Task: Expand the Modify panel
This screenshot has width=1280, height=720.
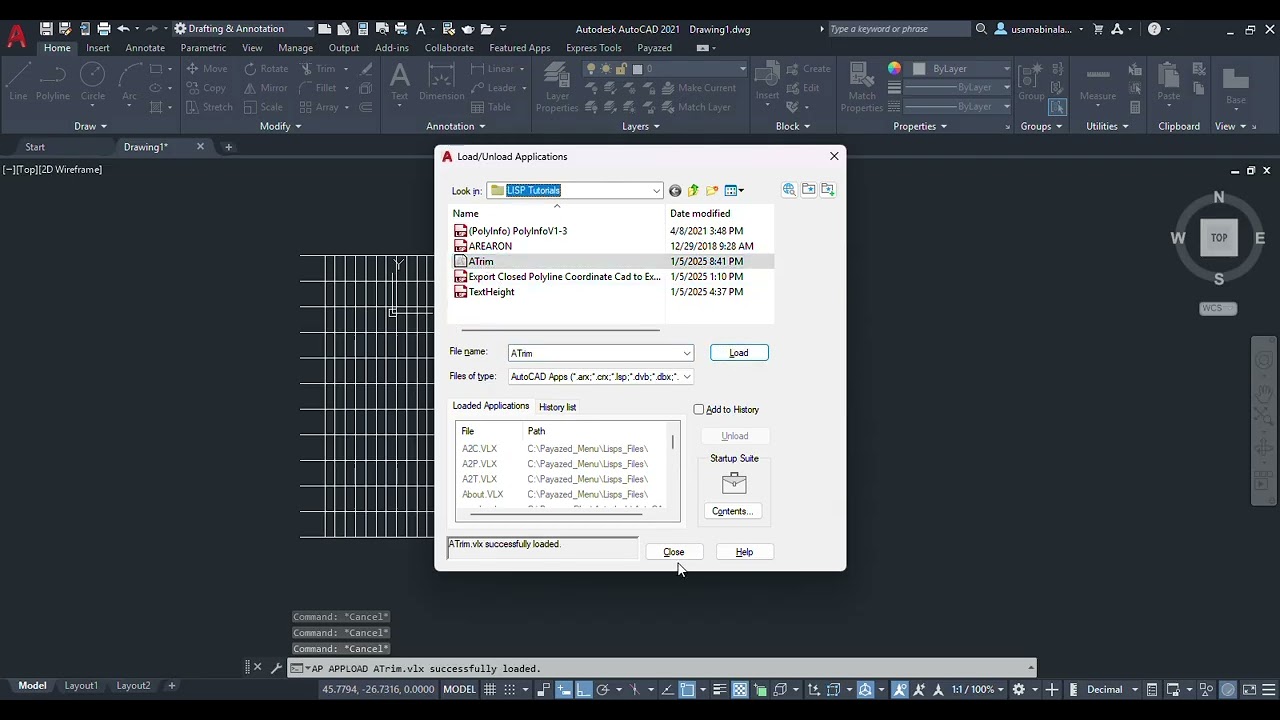Action: click(280, 126)
